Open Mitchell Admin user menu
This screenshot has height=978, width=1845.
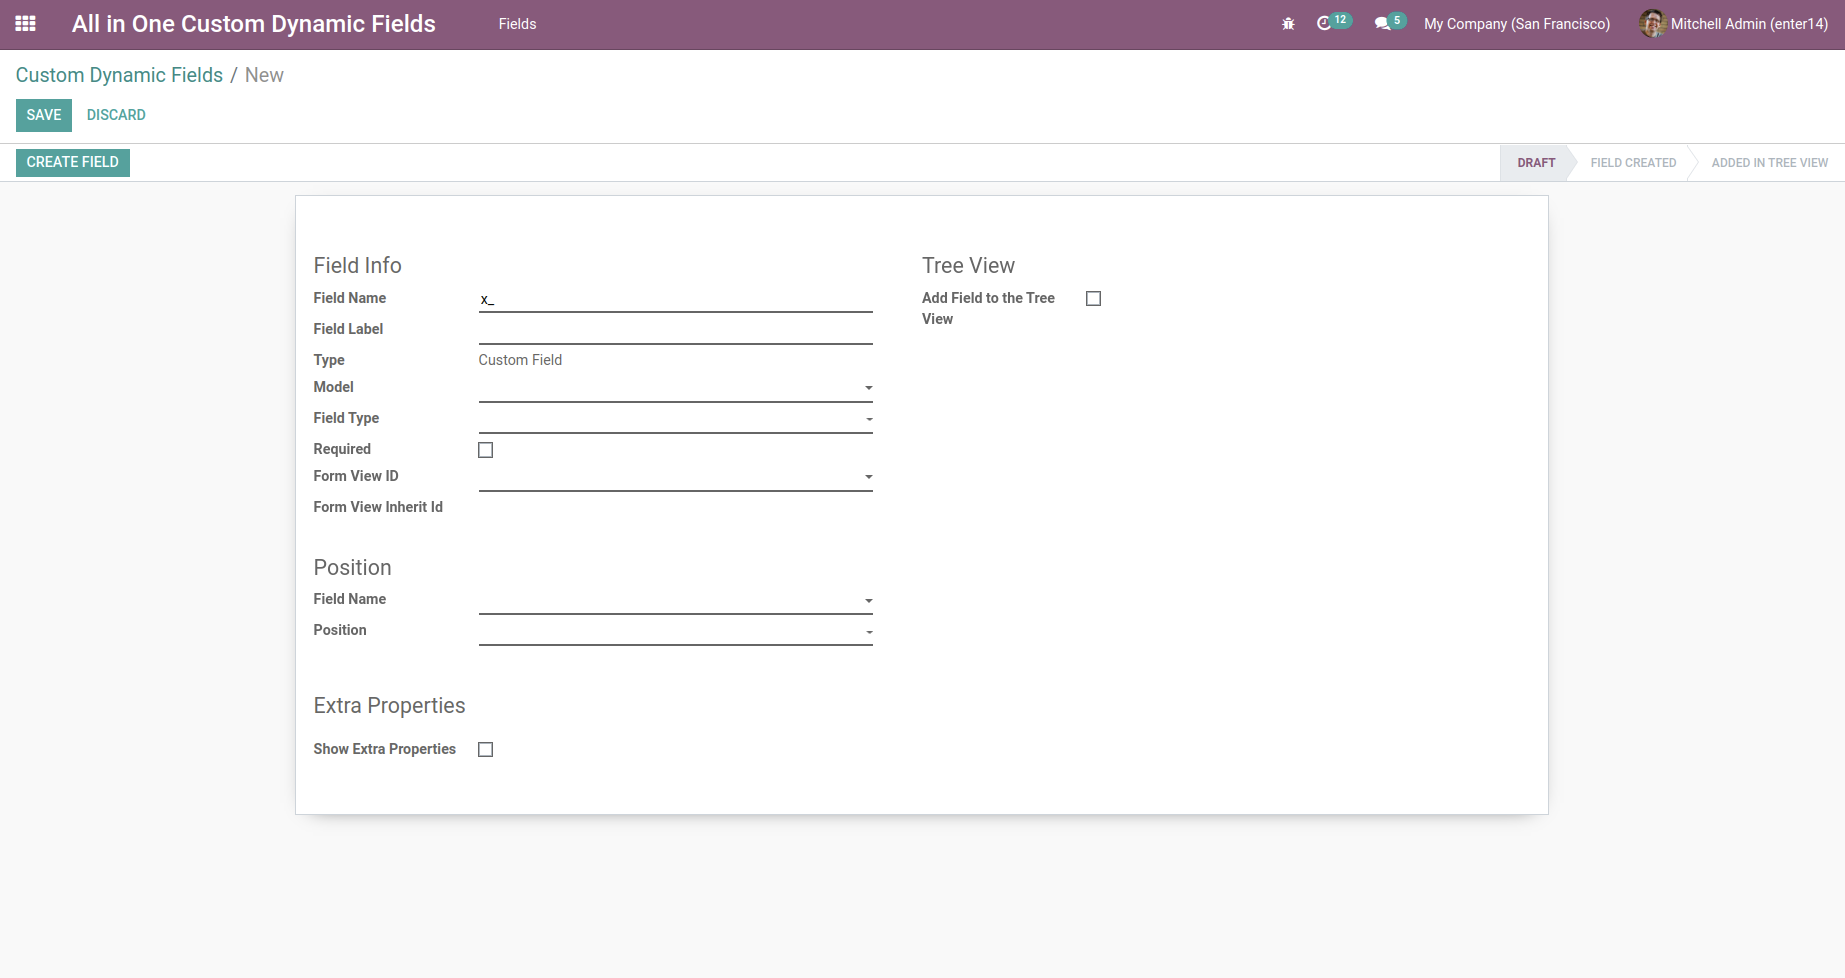pos(1735,24)
